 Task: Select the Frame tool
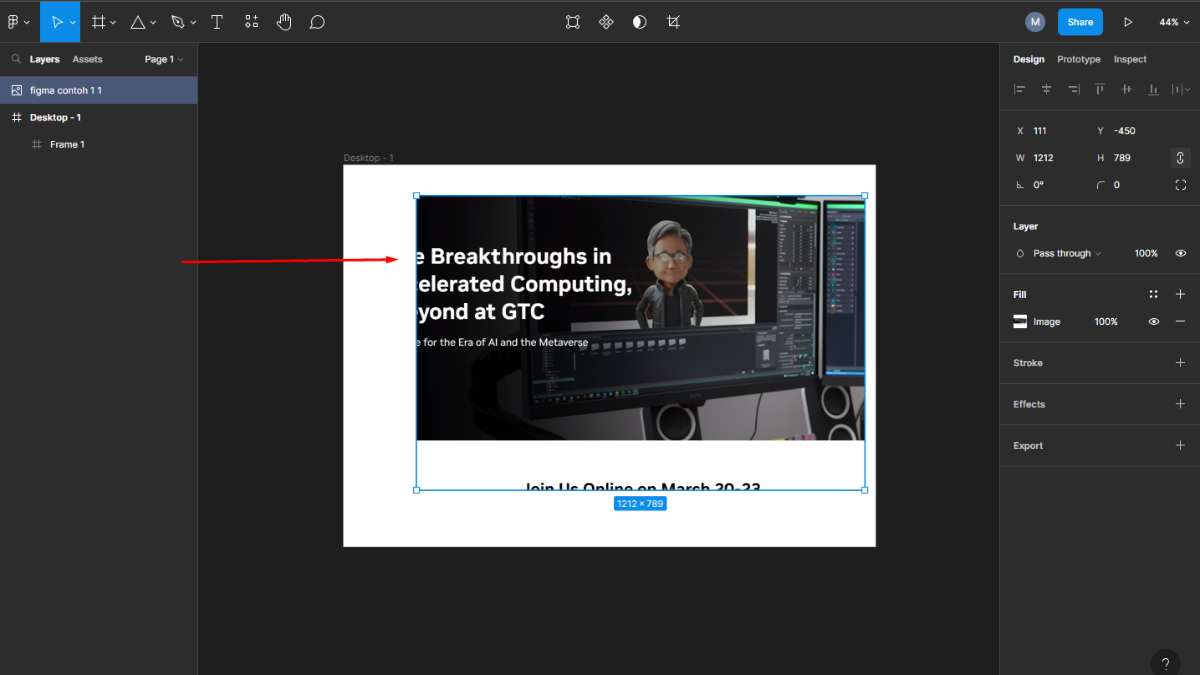[x=98, y=21]
